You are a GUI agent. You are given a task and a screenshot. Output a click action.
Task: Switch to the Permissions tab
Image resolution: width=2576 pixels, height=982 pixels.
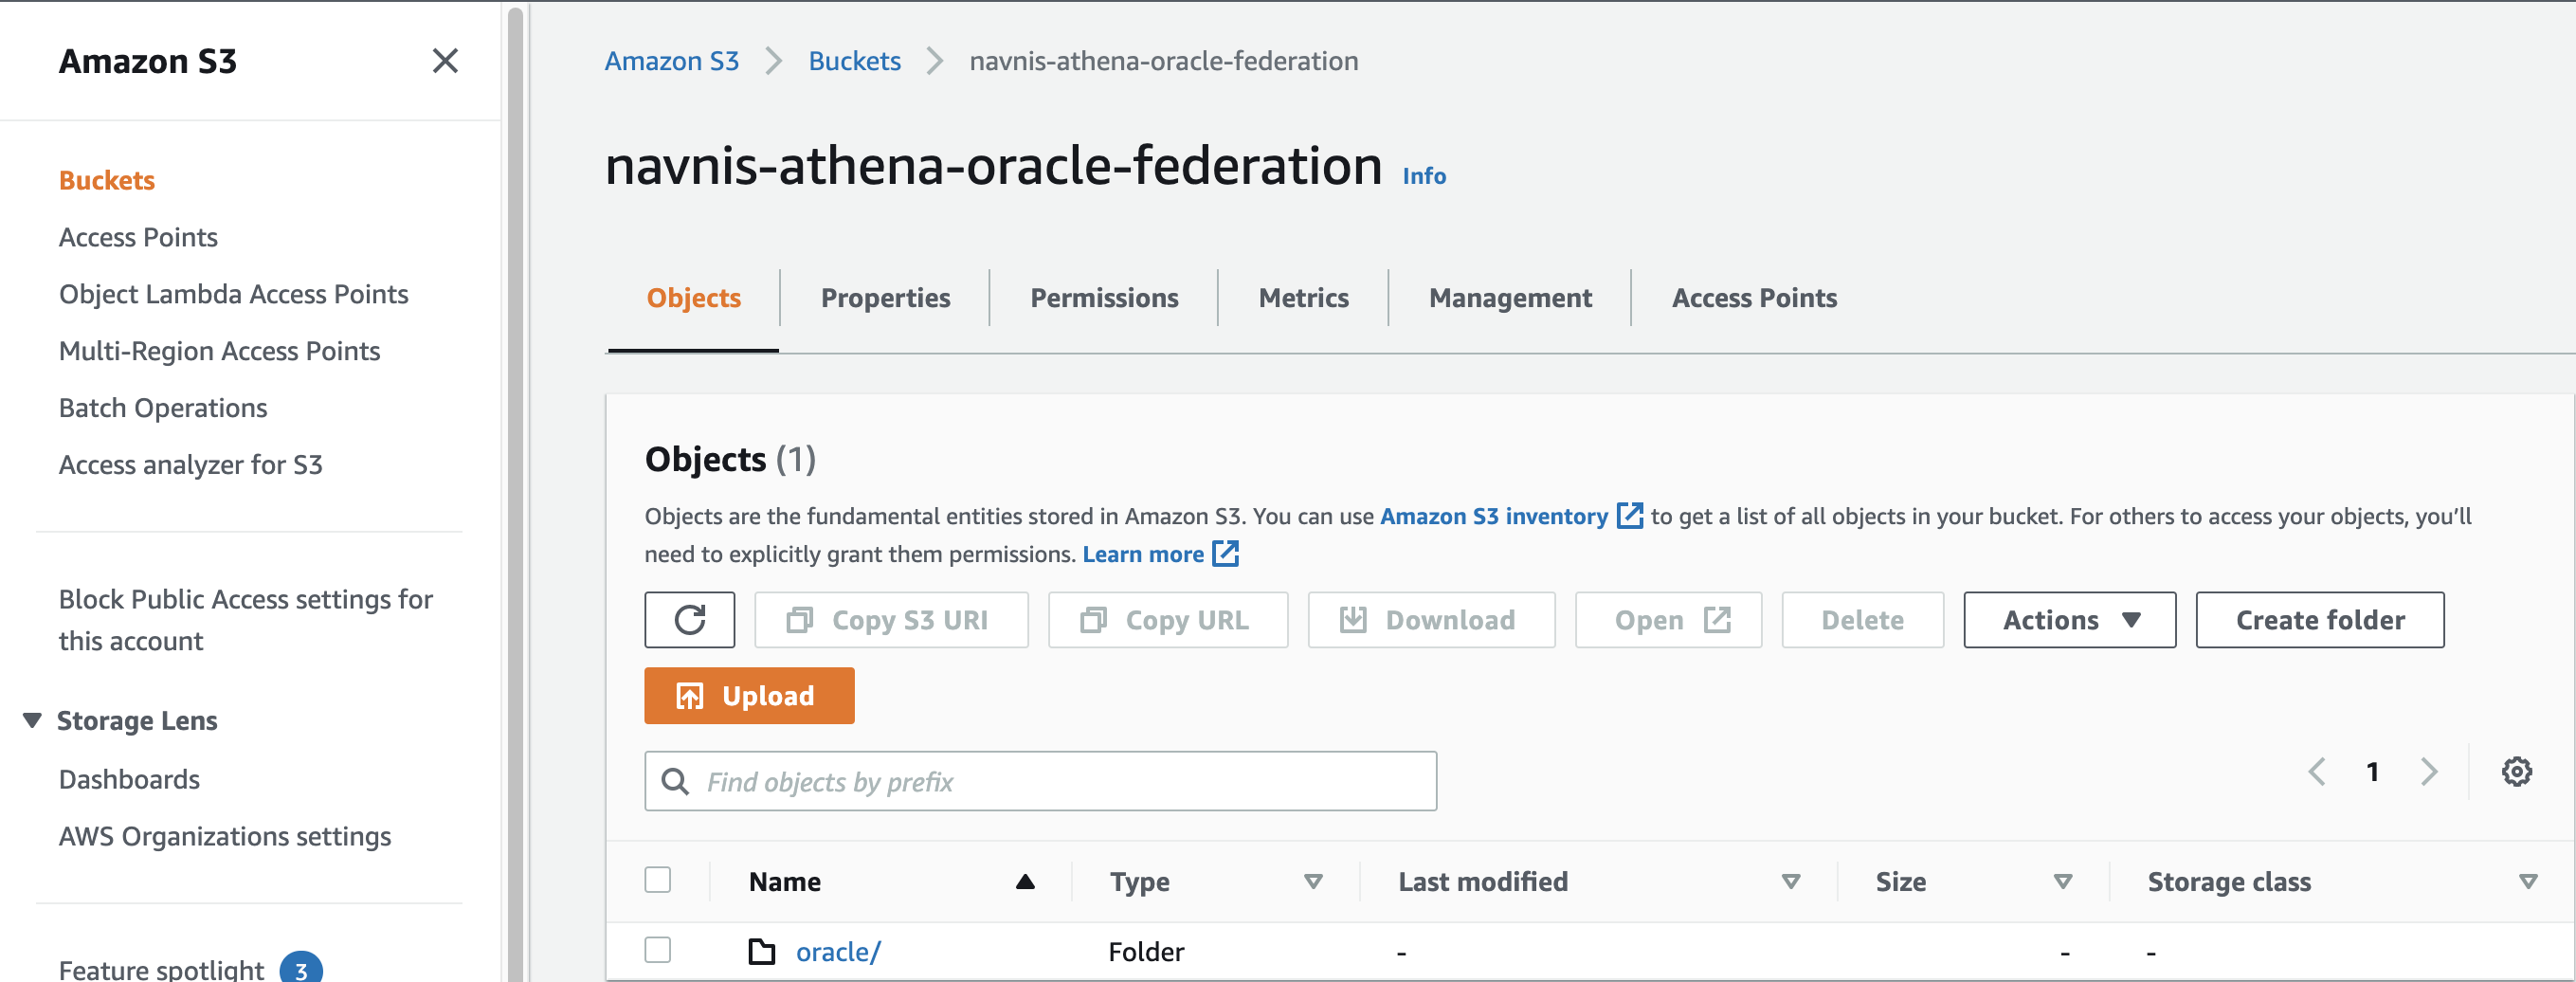(1104, 298)
